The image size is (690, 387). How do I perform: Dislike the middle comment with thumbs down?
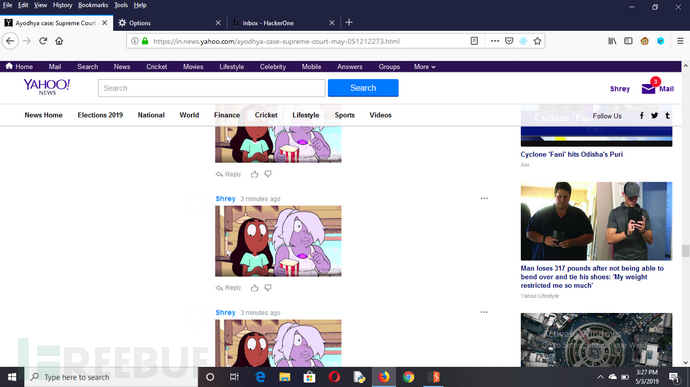(x=268, y=288)
